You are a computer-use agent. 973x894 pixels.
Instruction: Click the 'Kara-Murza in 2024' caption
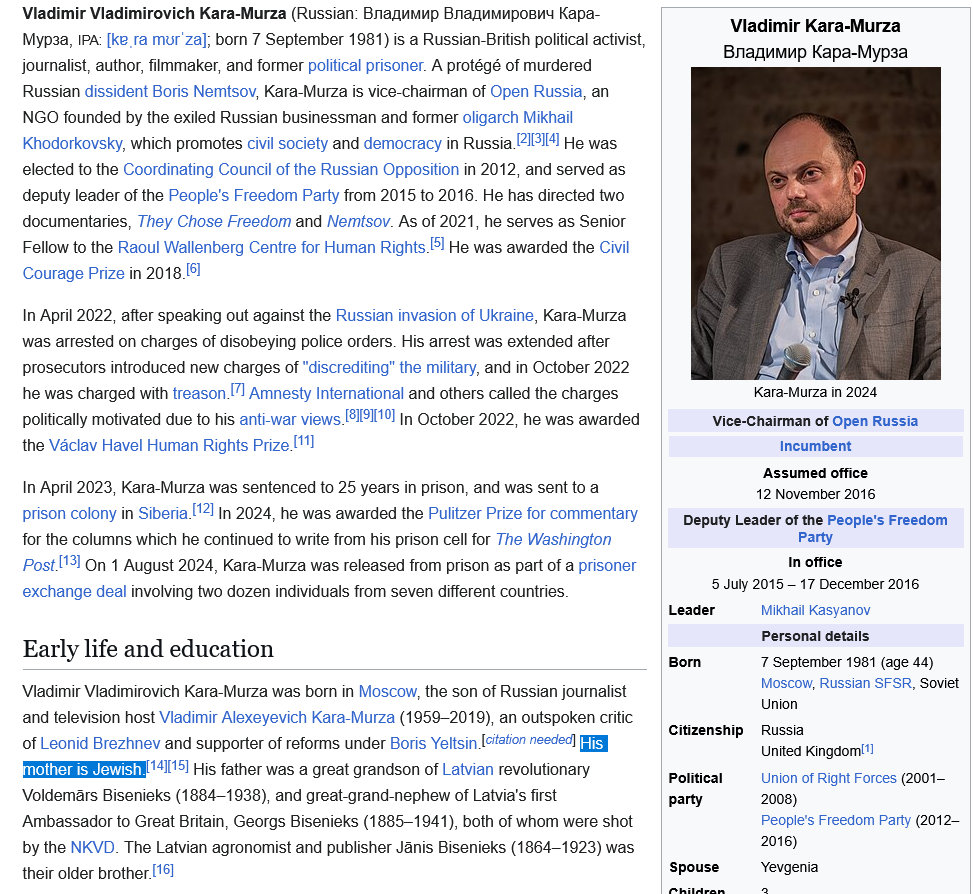coord(815,393)
